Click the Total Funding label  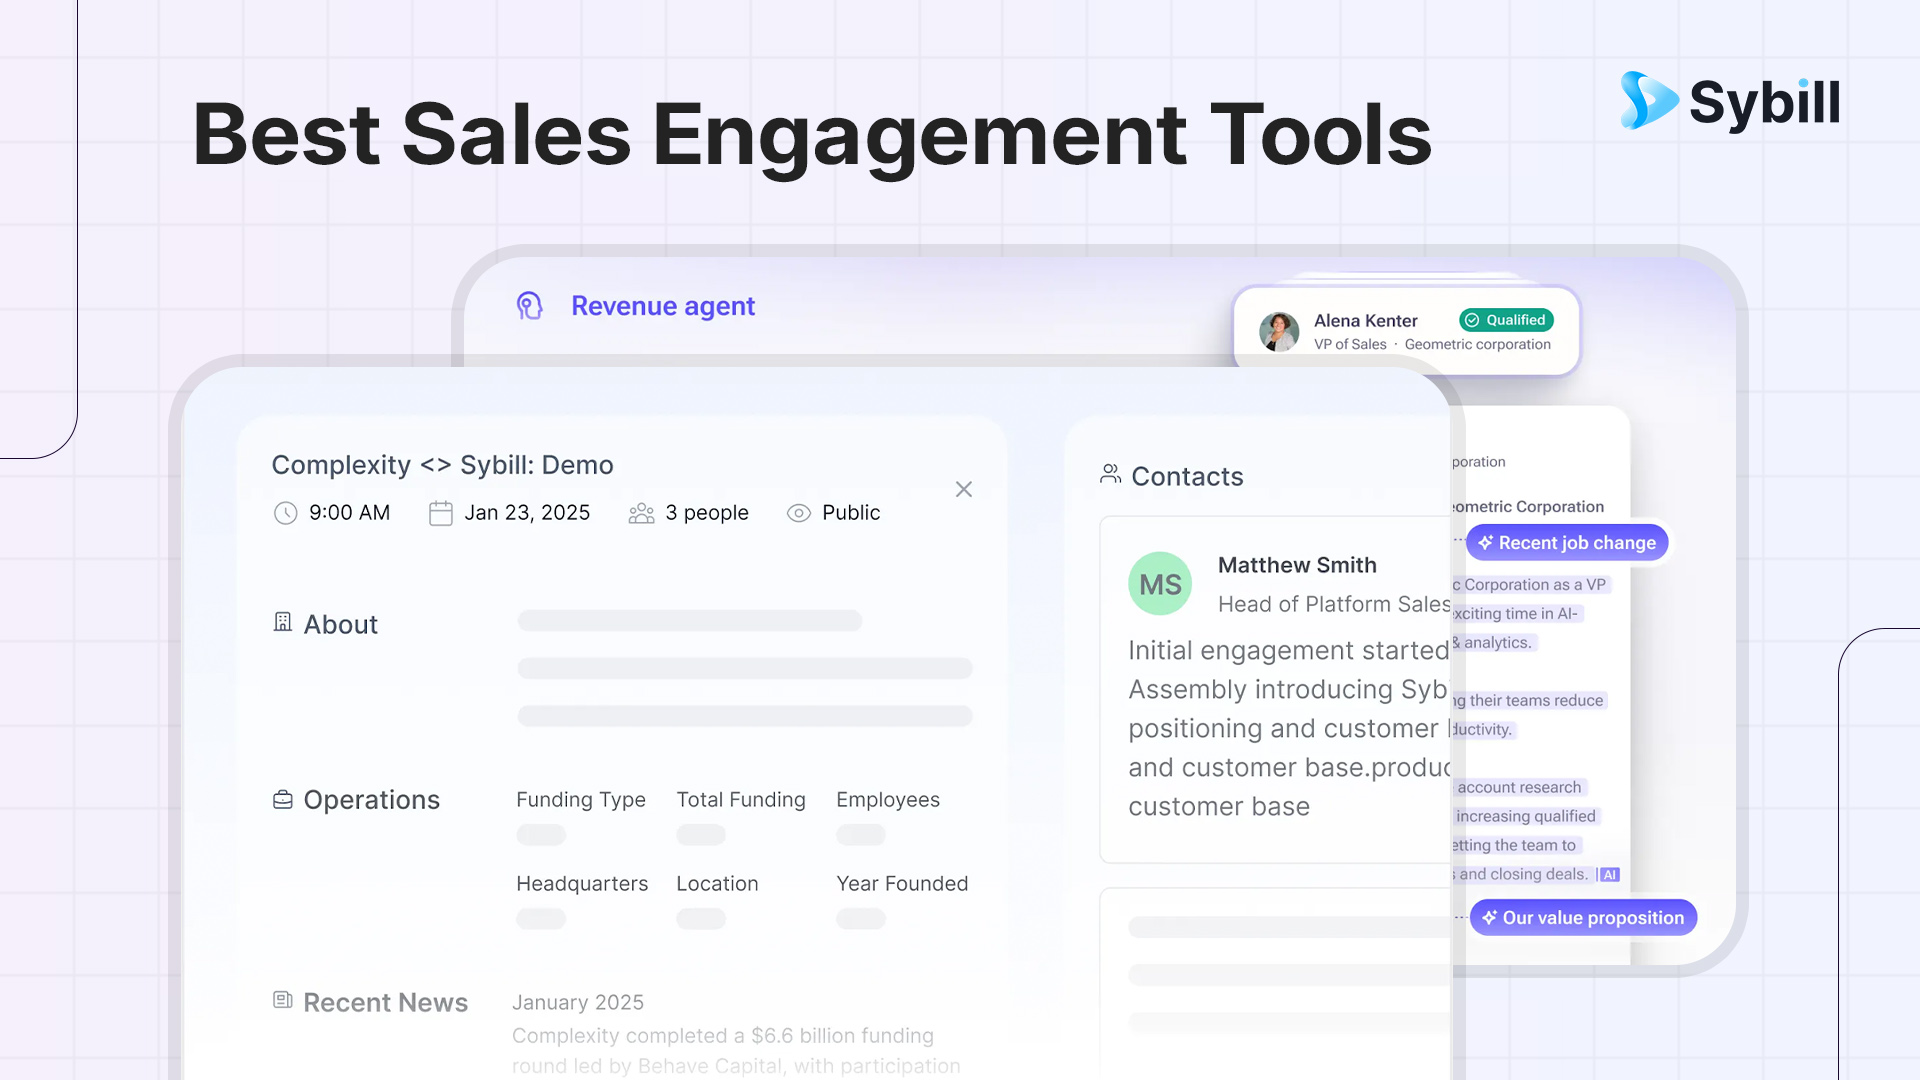coord(741,800)
